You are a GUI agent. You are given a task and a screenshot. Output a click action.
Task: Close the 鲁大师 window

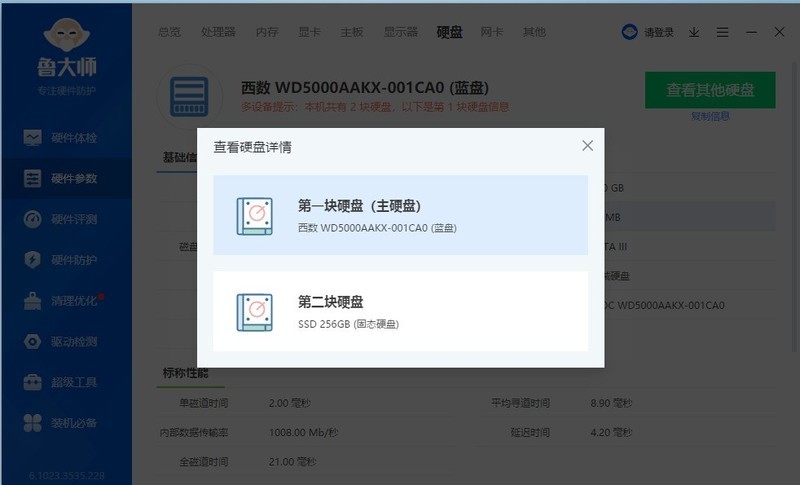(x=779, y=32)
